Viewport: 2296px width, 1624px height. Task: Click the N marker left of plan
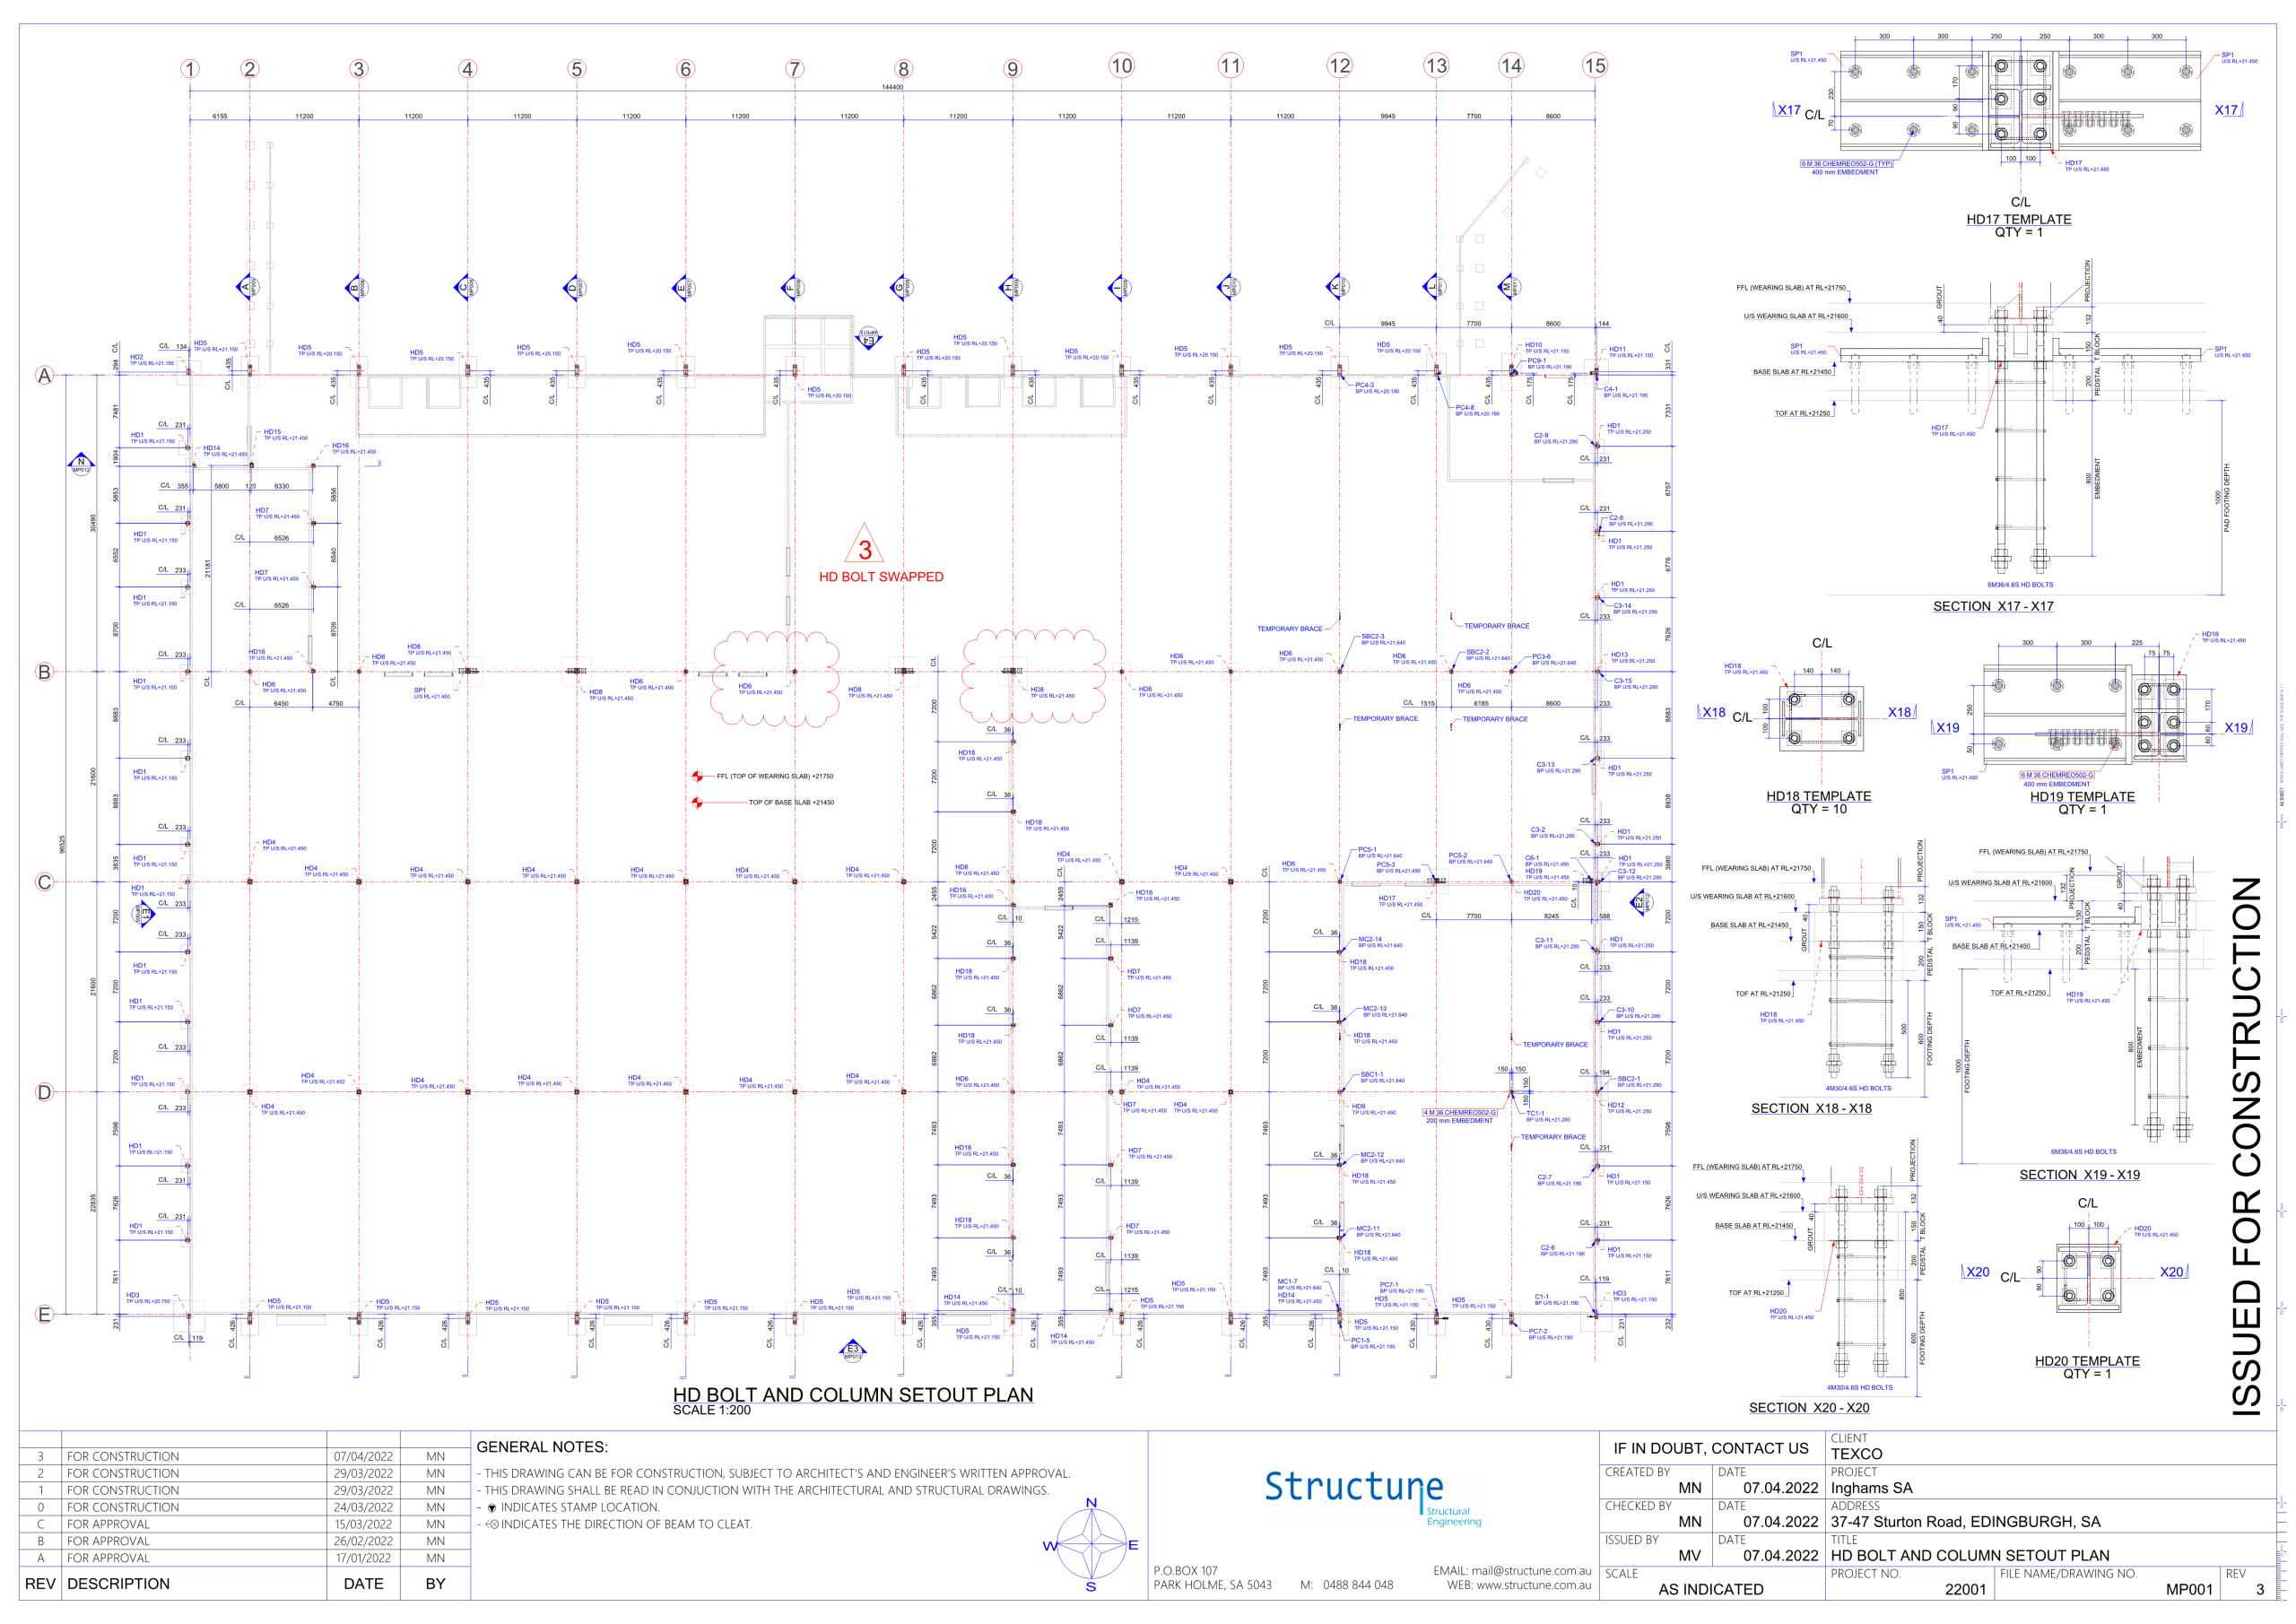click(x=81, y=463)
